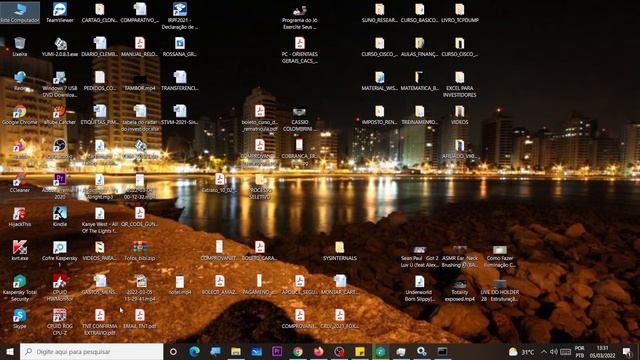Open the LIVRO_TCPDUMP folder
Image resolution: width=640 pixels, height=360 pixels.
pyautogui.click(x=460, y=13)
